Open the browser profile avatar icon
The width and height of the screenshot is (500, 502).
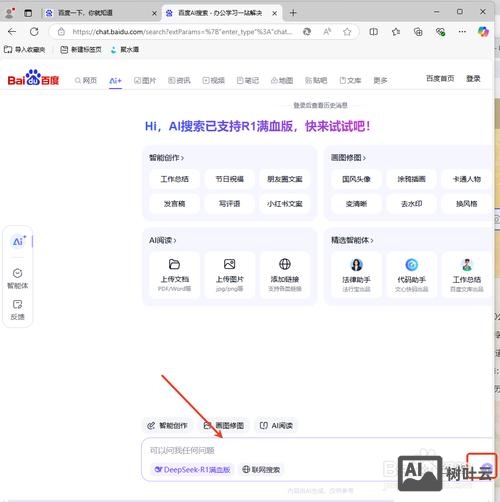tap(10, 13)
